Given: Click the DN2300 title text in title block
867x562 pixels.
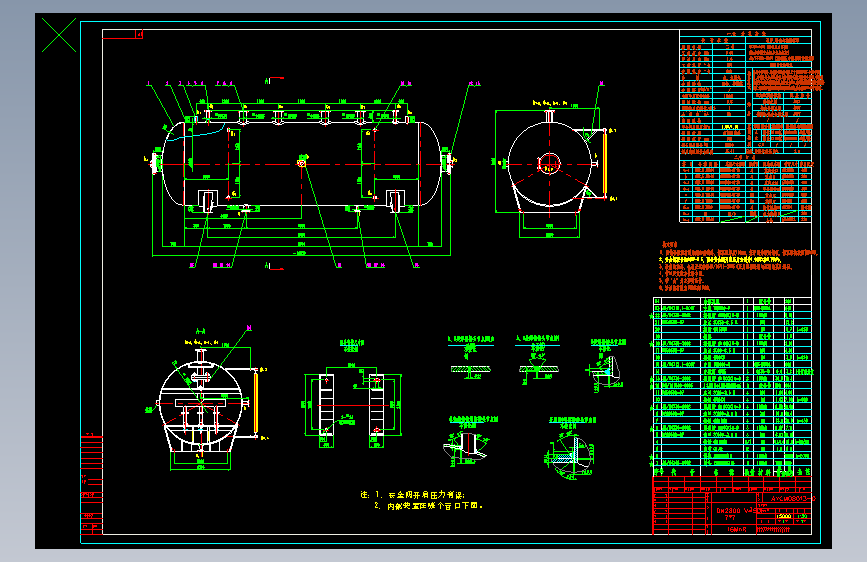Looking at the screenshot, I should [x=728, y=511].
